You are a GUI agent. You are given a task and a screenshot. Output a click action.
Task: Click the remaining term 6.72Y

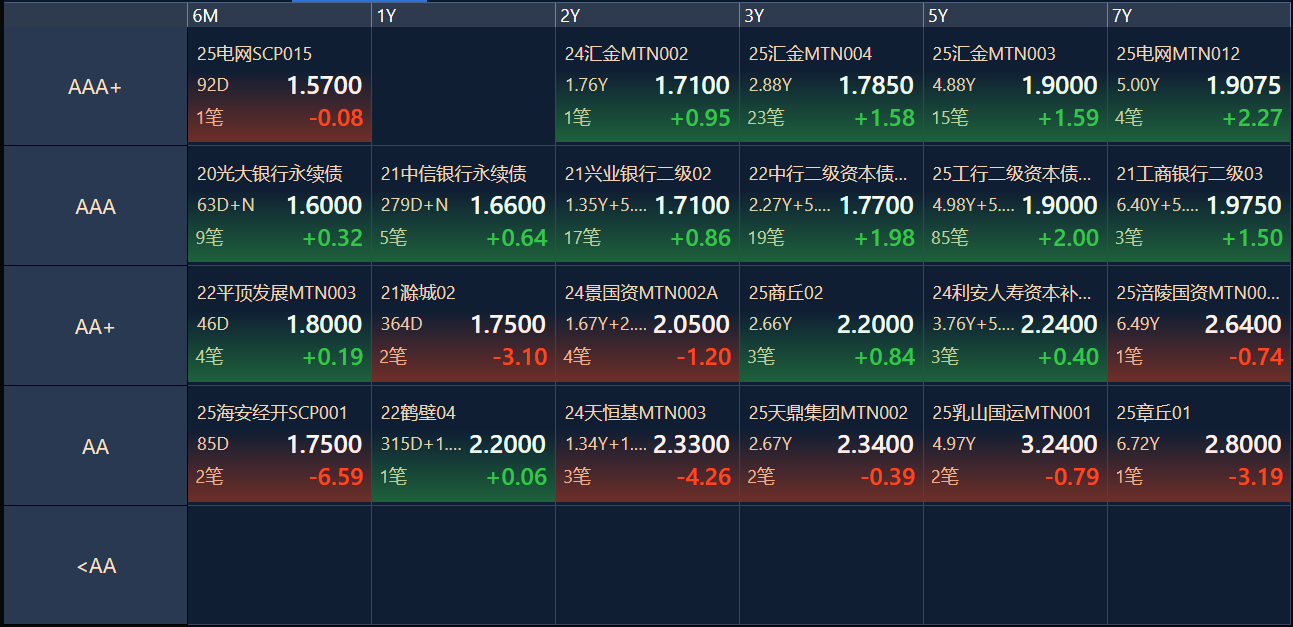click(1138, 444)
